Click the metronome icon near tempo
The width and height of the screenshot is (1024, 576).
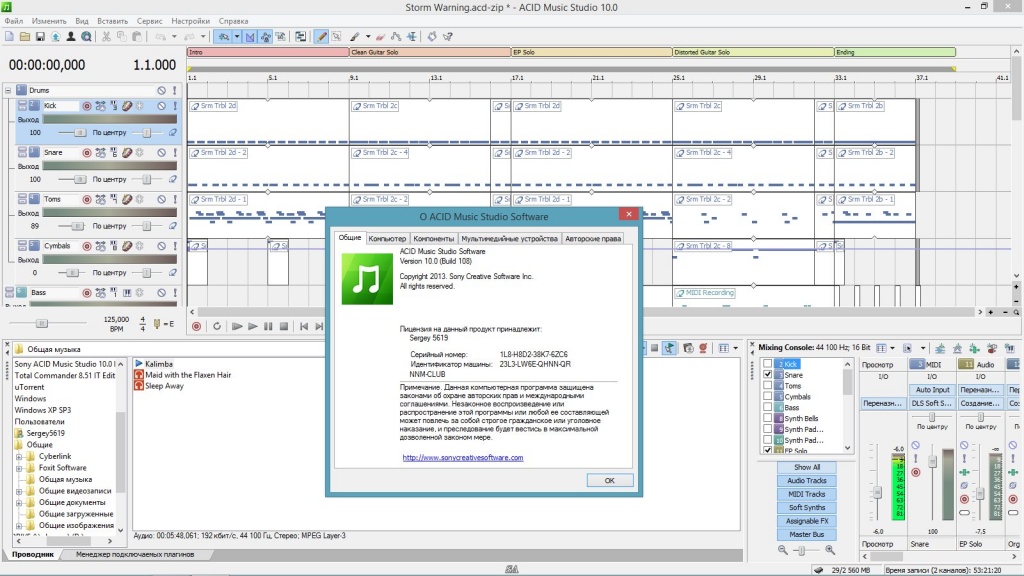(157, 323)
